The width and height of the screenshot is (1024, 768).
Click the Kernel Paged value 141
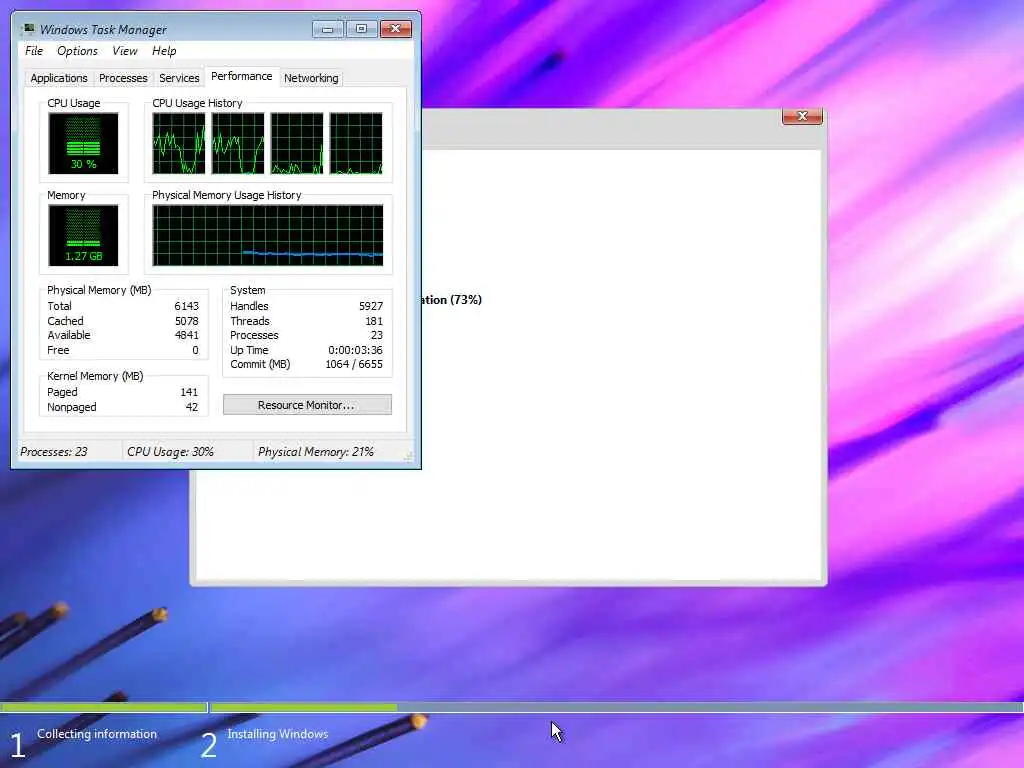click(x=189, y=392)
